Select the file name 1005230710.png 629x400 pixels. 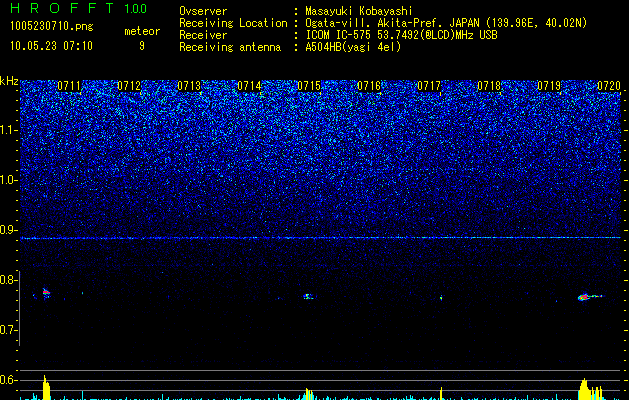(52, 26)
